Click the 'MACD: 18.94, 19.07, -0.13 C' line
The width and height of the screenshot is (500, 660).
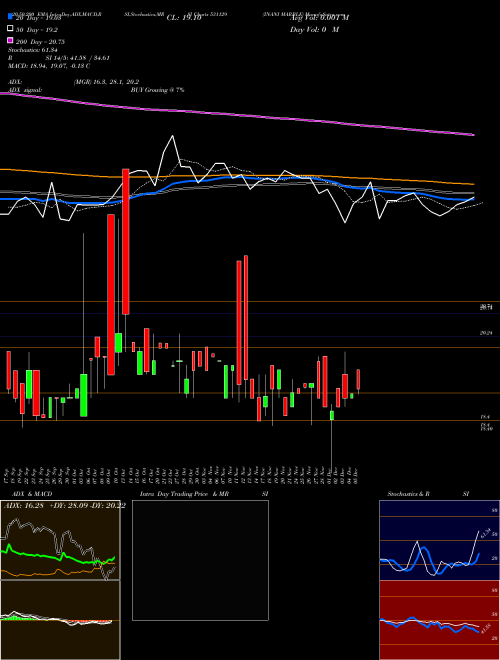[x=49, y=66]
